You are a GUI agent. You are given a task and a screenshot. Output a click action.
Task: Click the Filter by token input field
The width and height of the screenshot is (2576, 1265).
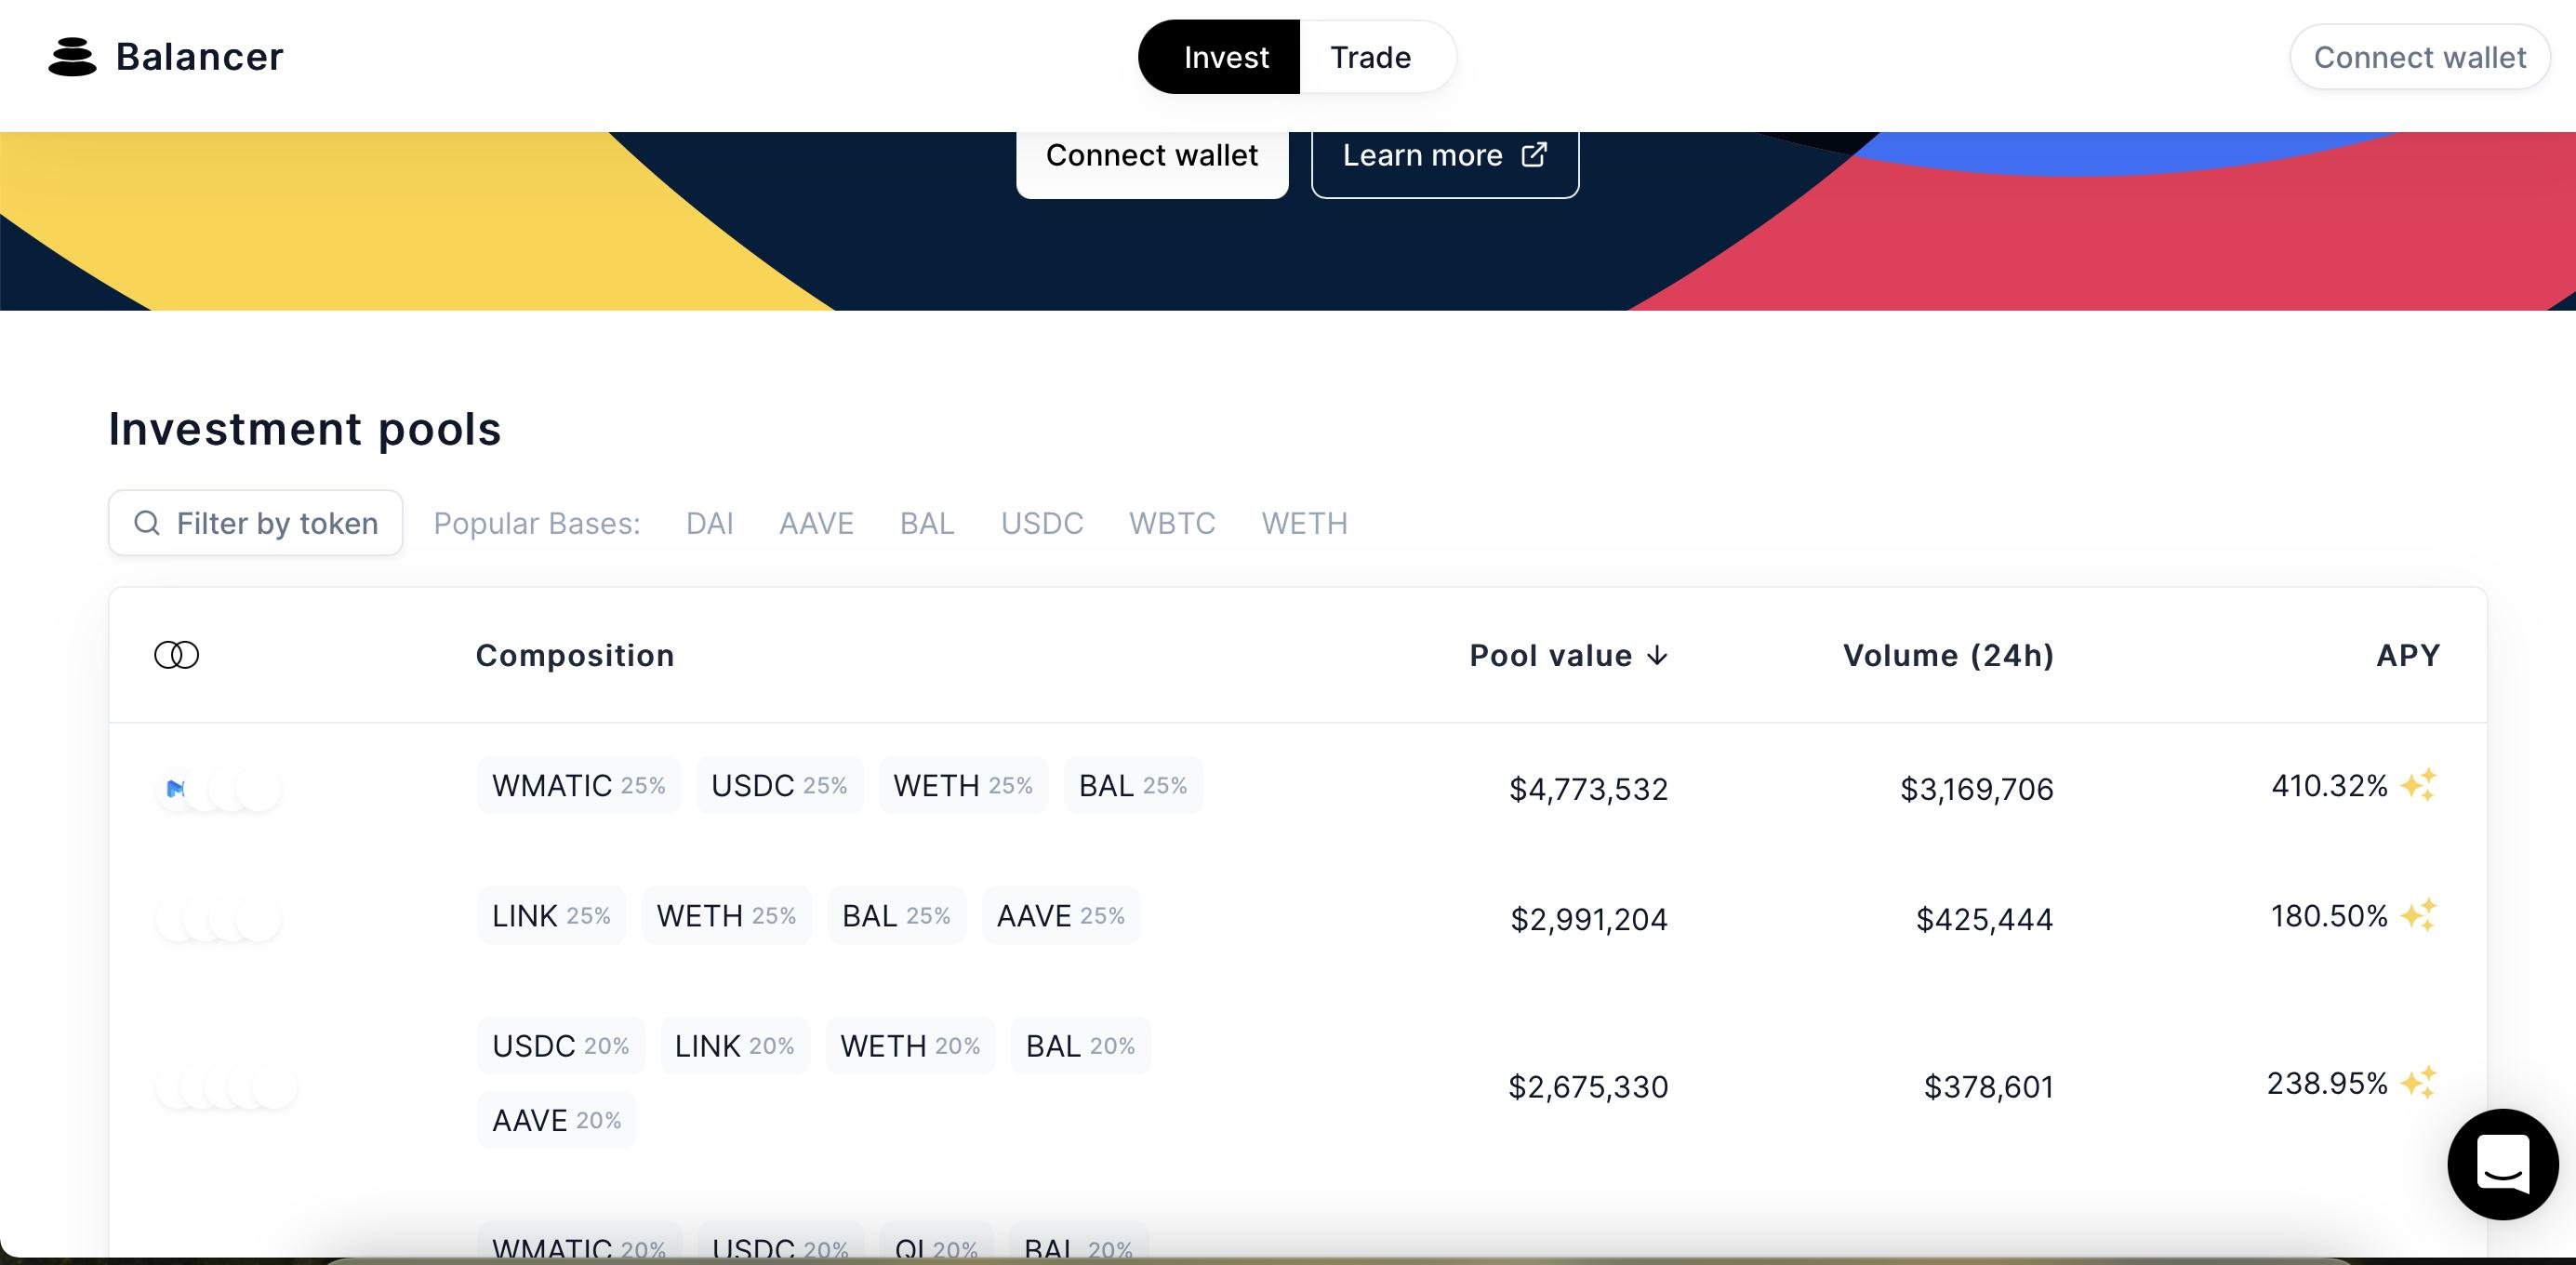[277, 523]
